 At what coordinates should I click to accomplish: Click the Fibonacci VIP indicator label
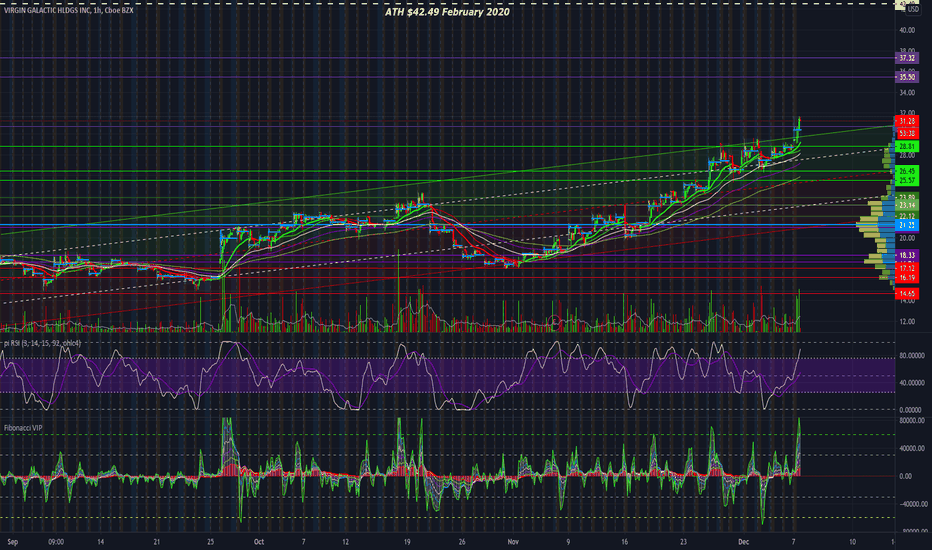23,428
